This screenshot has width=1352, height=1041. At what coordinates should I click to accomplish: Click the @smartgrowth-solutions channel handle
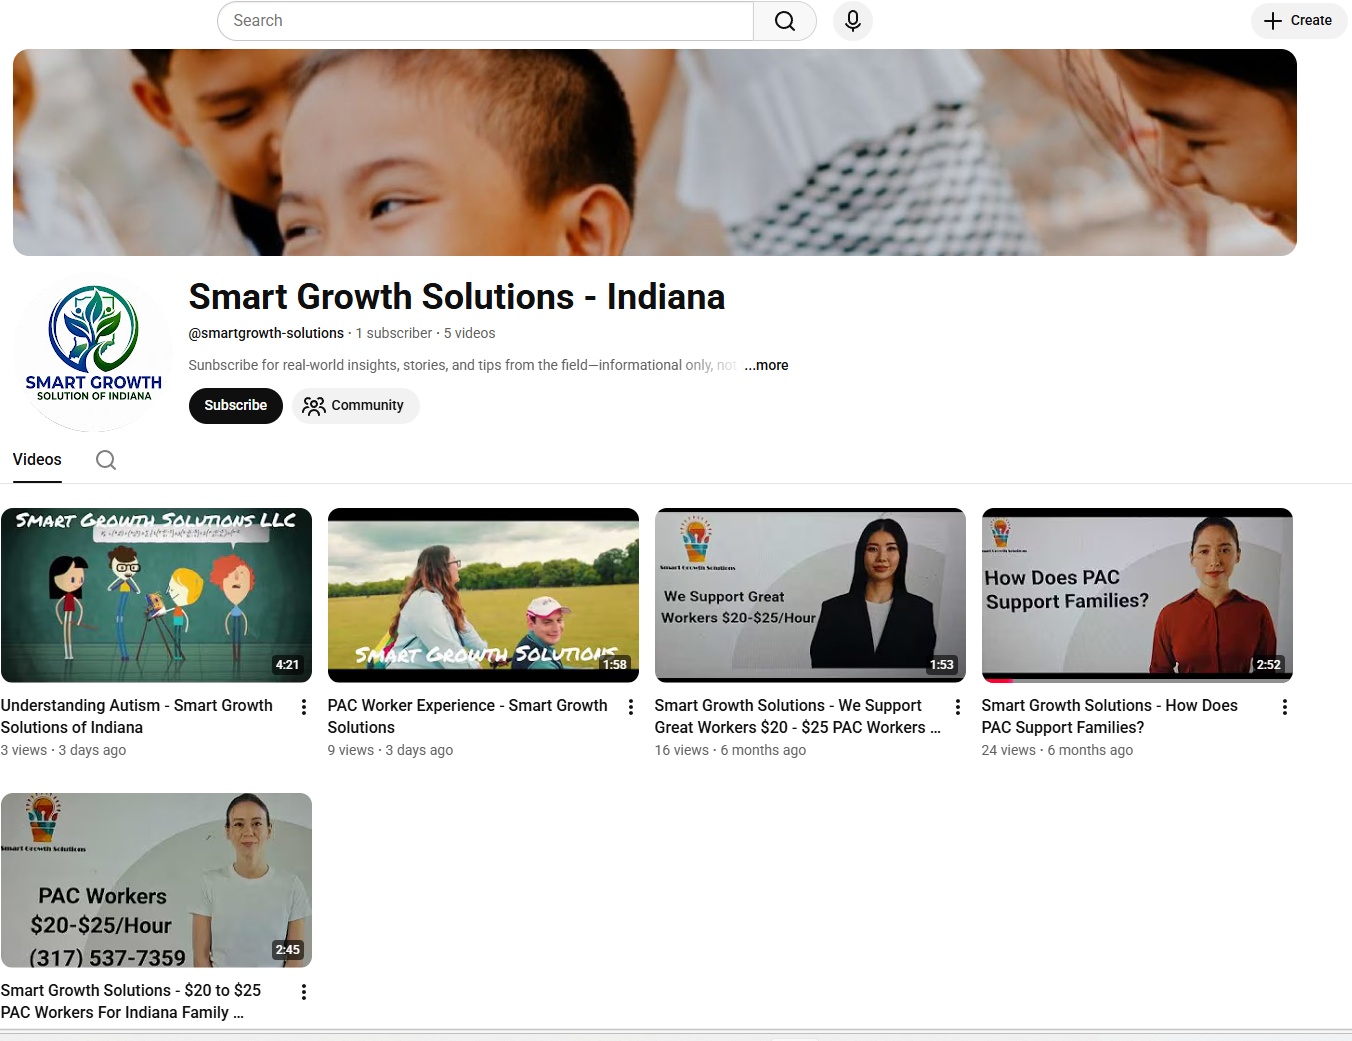point(266,333)
